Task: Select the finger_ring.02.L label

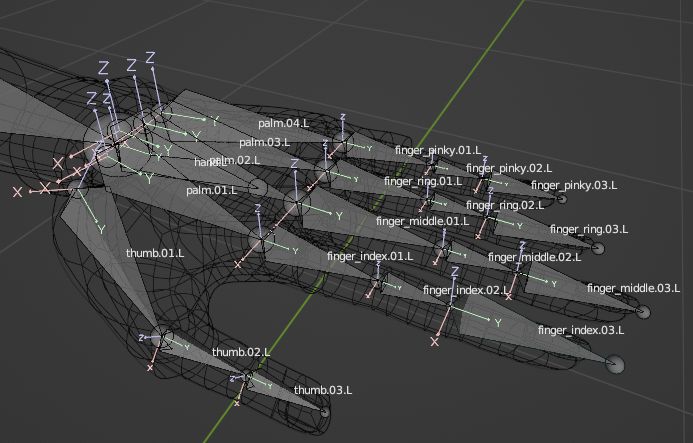Action: tap(505, 206)
